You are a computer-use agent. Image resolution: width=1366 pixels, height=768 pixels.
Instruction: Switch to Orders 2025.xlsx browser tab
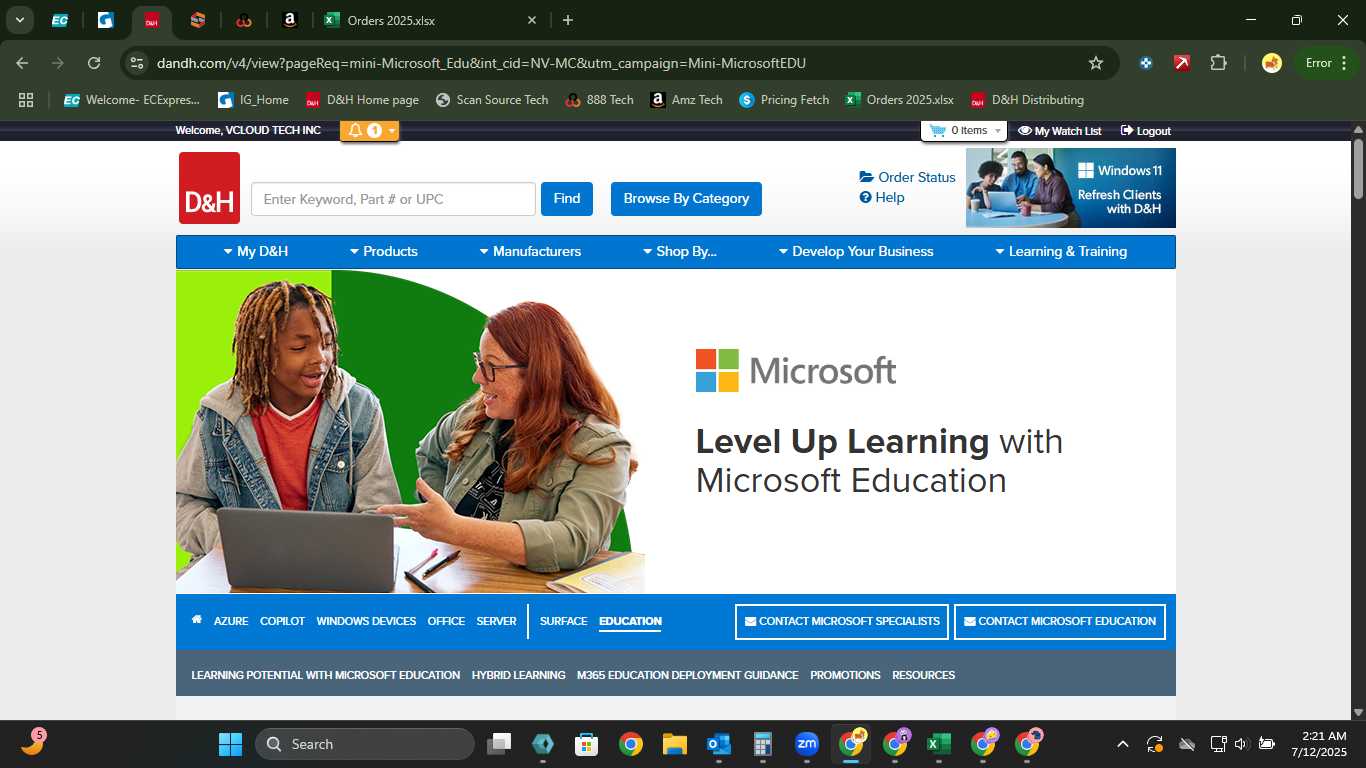[430, 20]
